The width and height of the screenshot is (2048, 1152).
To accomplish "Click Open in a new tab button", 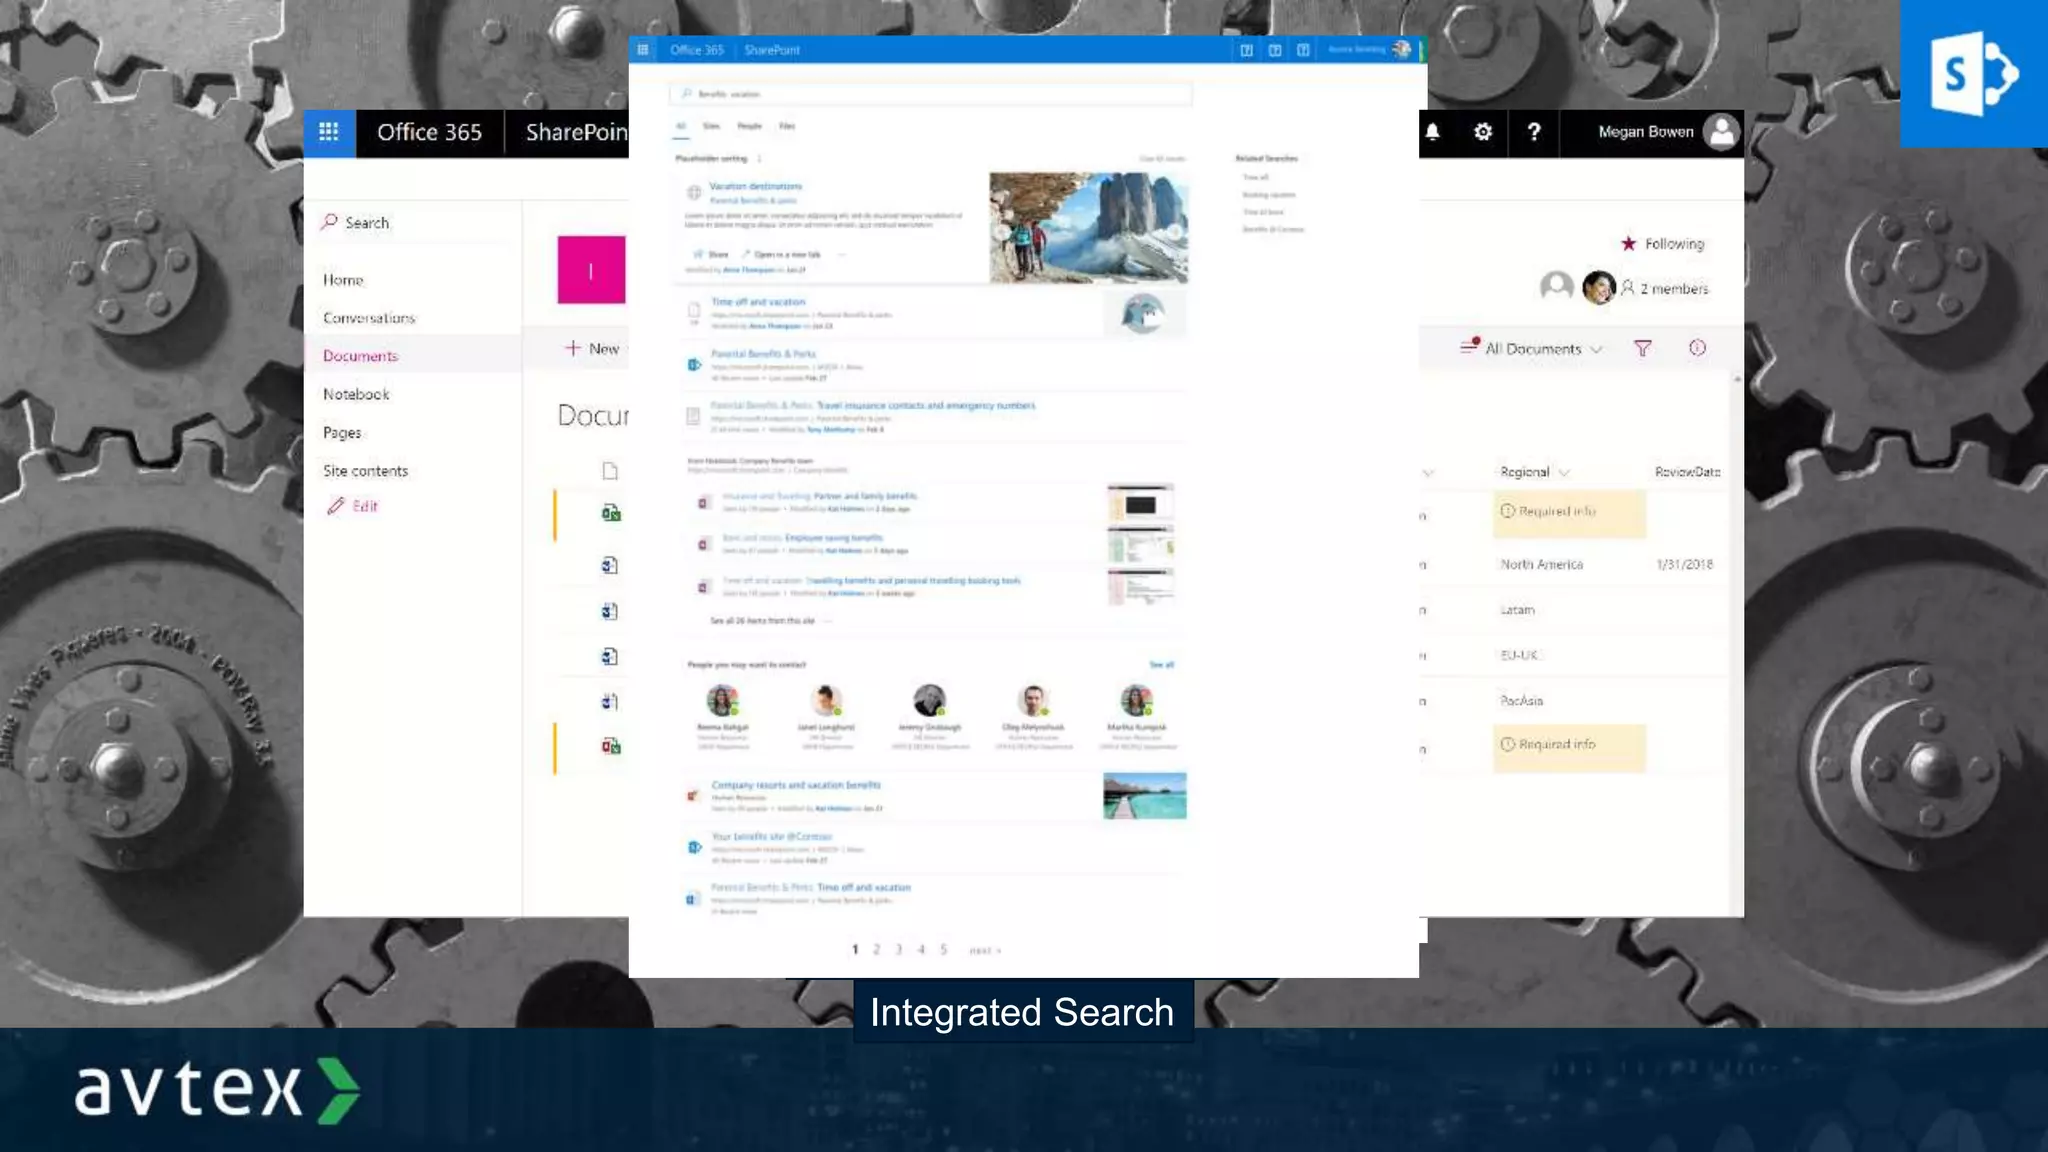I will pos(781,254).
